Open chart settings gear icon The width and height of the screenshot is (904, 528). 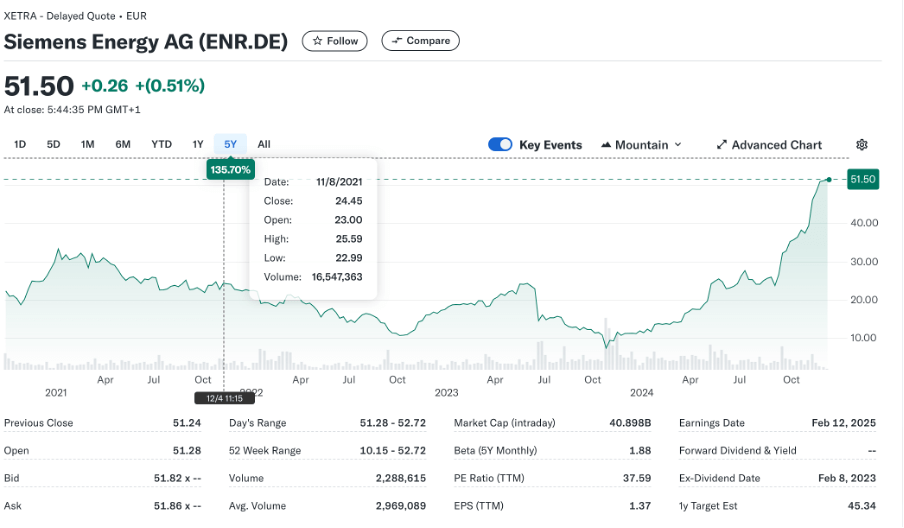862,145
